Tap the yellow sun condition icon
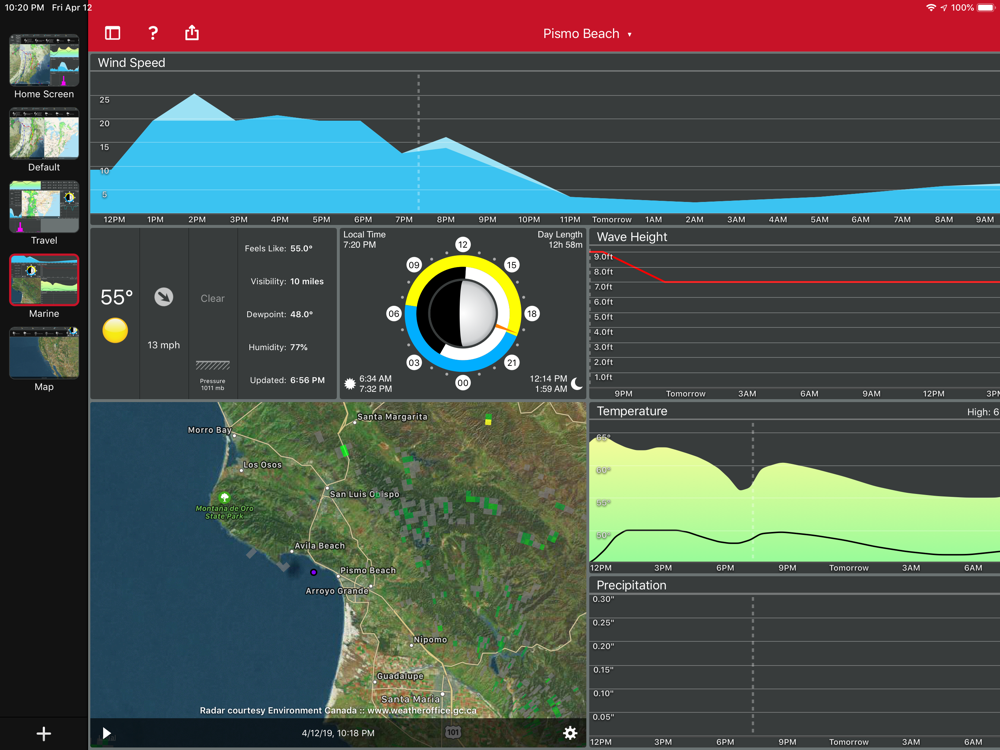This screenshot has height=750, width=1000. click(x=115, y=330)
